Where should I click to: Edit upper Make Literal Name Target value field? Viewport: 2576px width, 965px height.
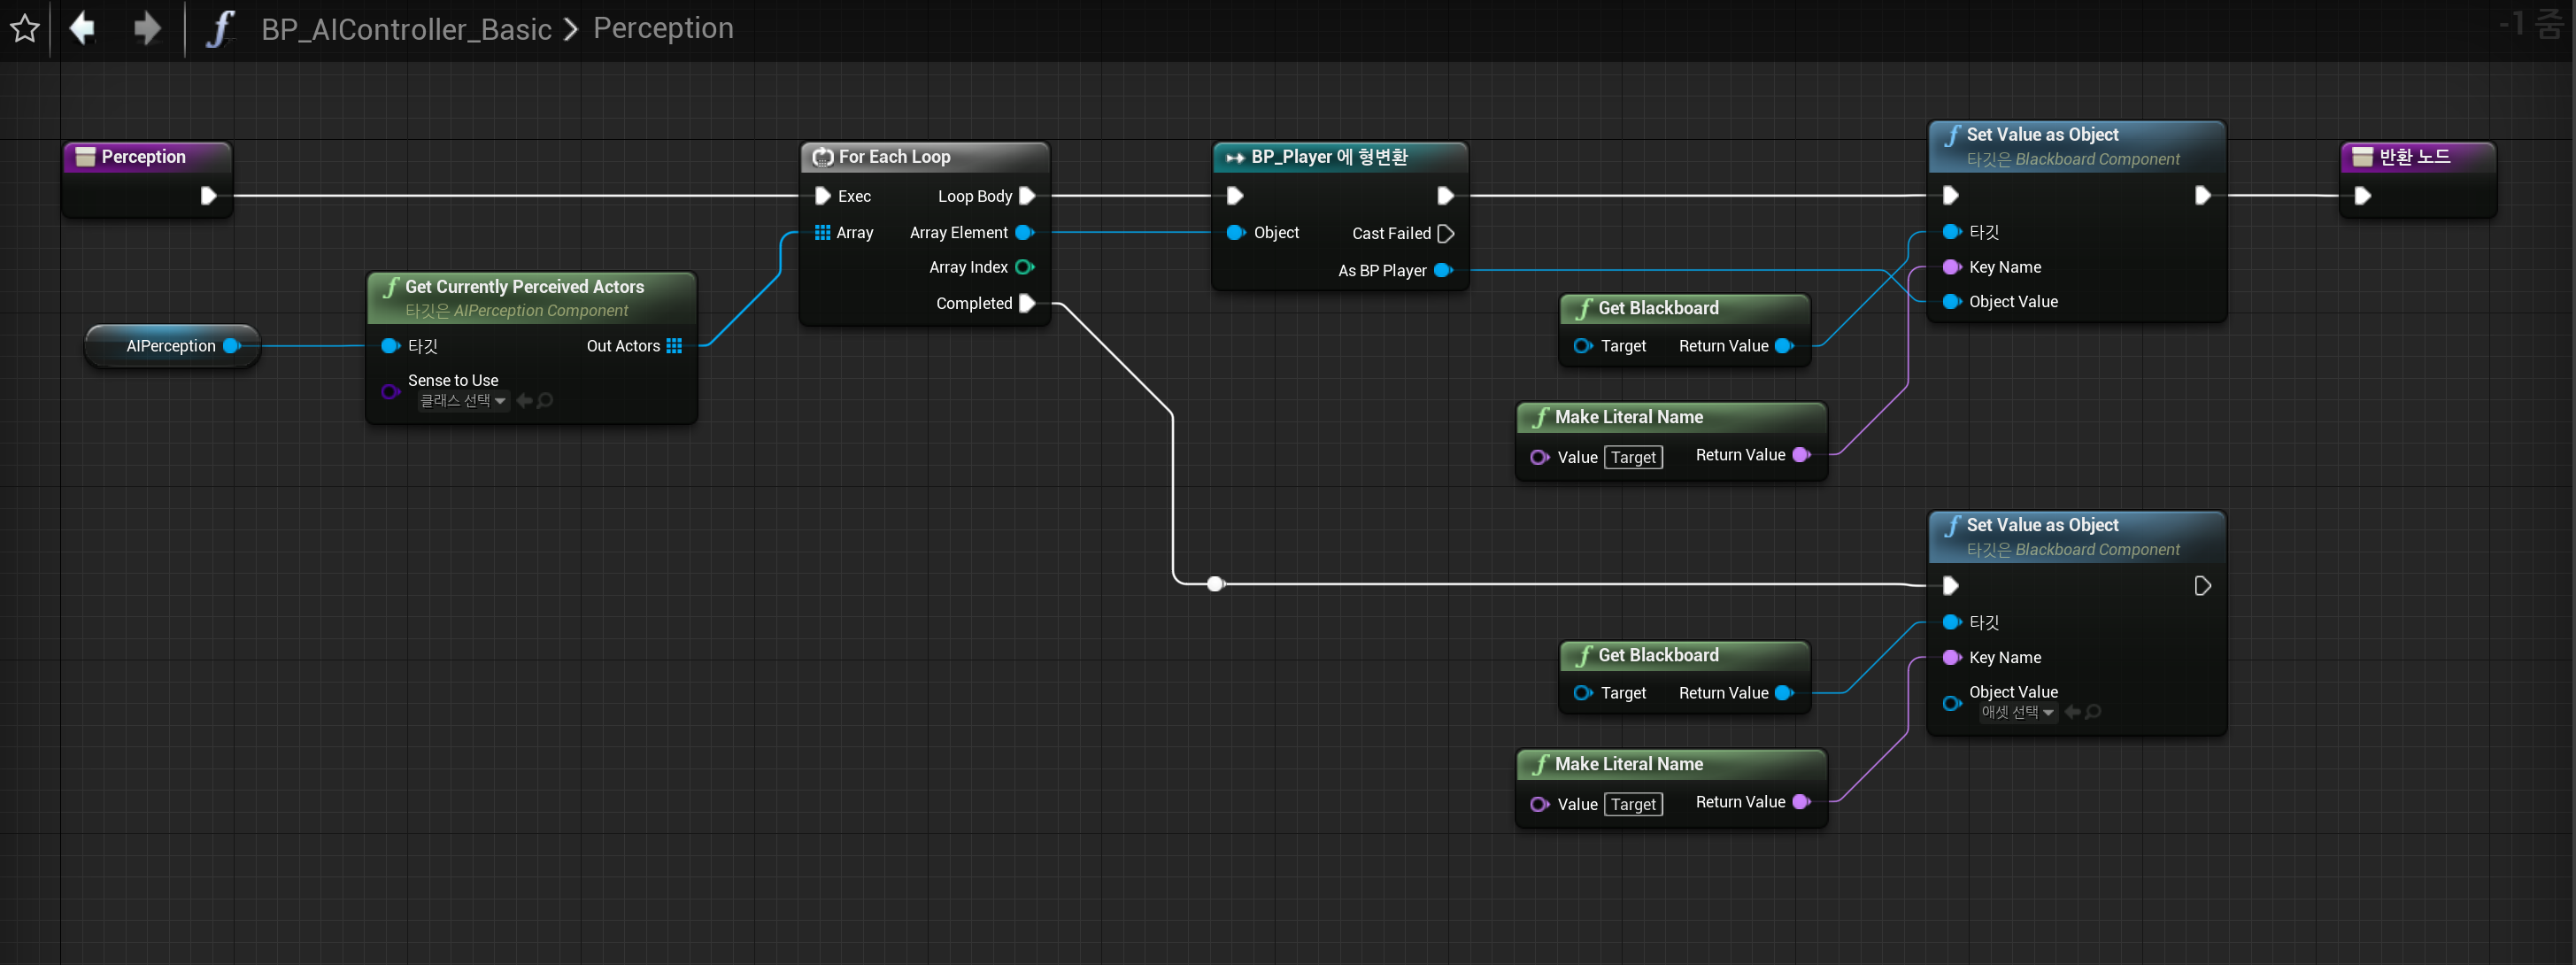(x=1633, y=457)
